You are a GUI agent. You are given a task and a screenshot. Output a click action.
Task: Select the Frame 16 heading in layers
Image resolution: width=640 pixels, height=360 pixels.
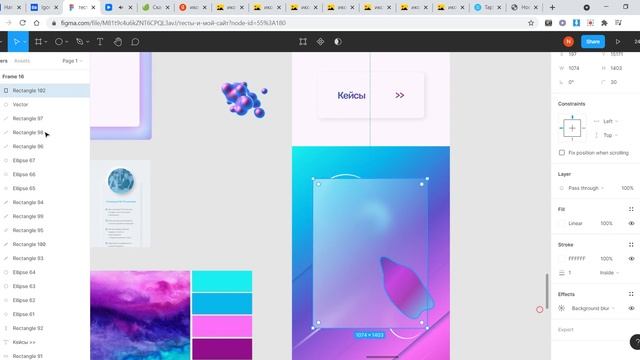13,76
